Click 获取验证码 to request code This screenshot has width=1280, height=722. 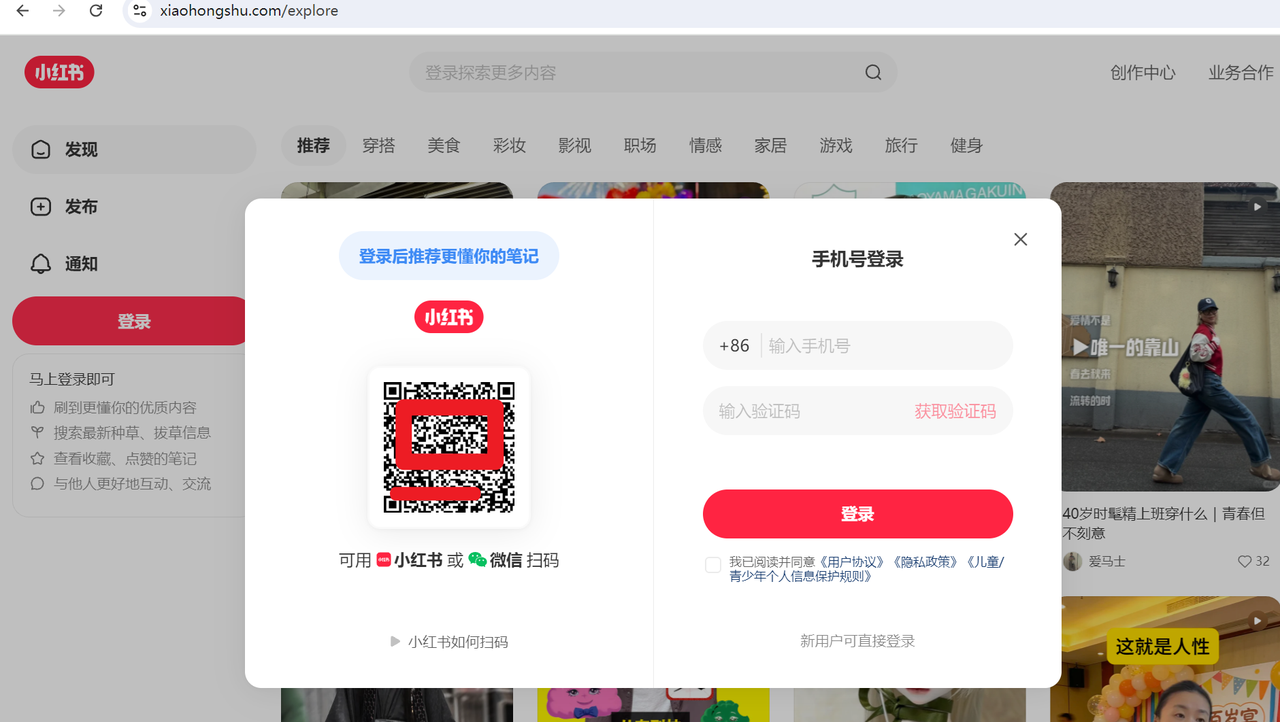(955, 411)
